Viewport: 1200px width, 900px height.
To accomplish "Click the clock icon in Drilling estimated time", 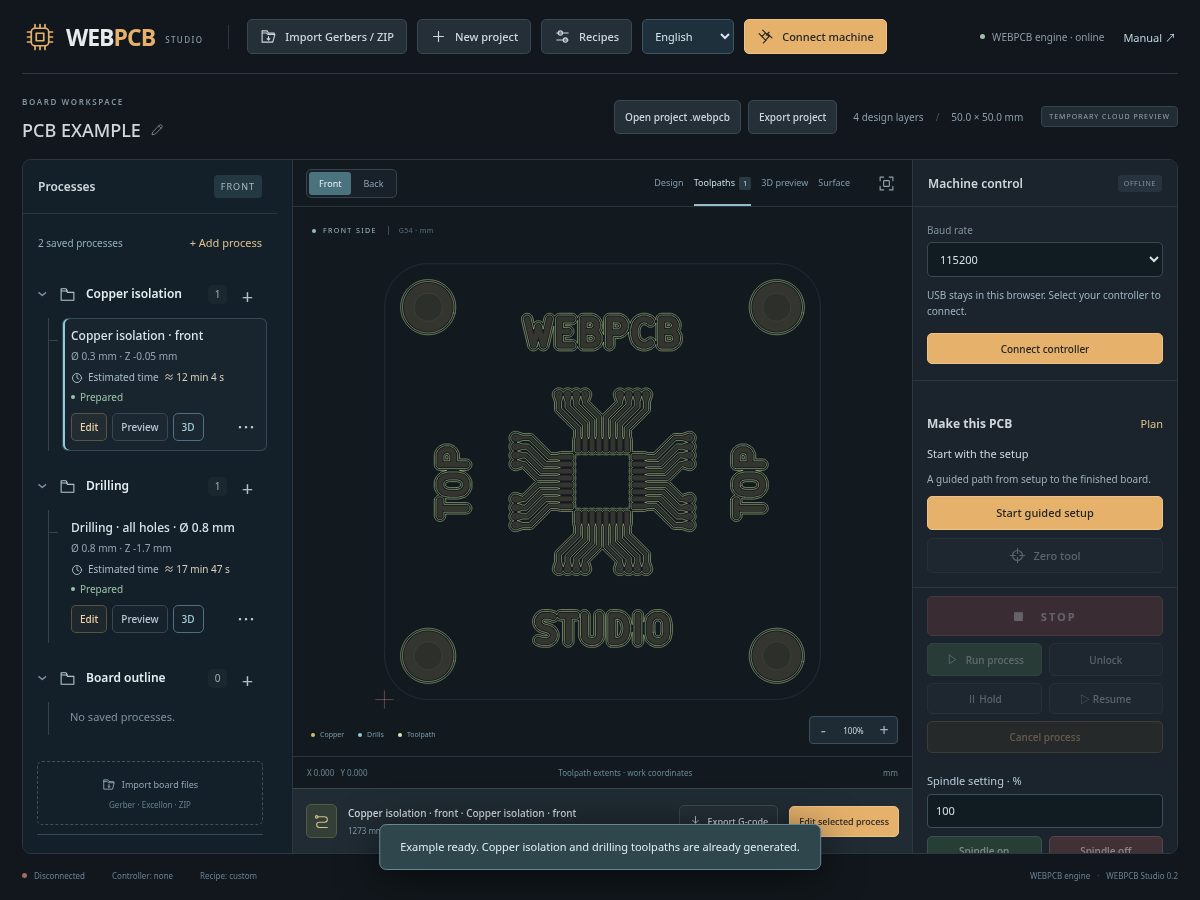I will [x=77, y=569].
